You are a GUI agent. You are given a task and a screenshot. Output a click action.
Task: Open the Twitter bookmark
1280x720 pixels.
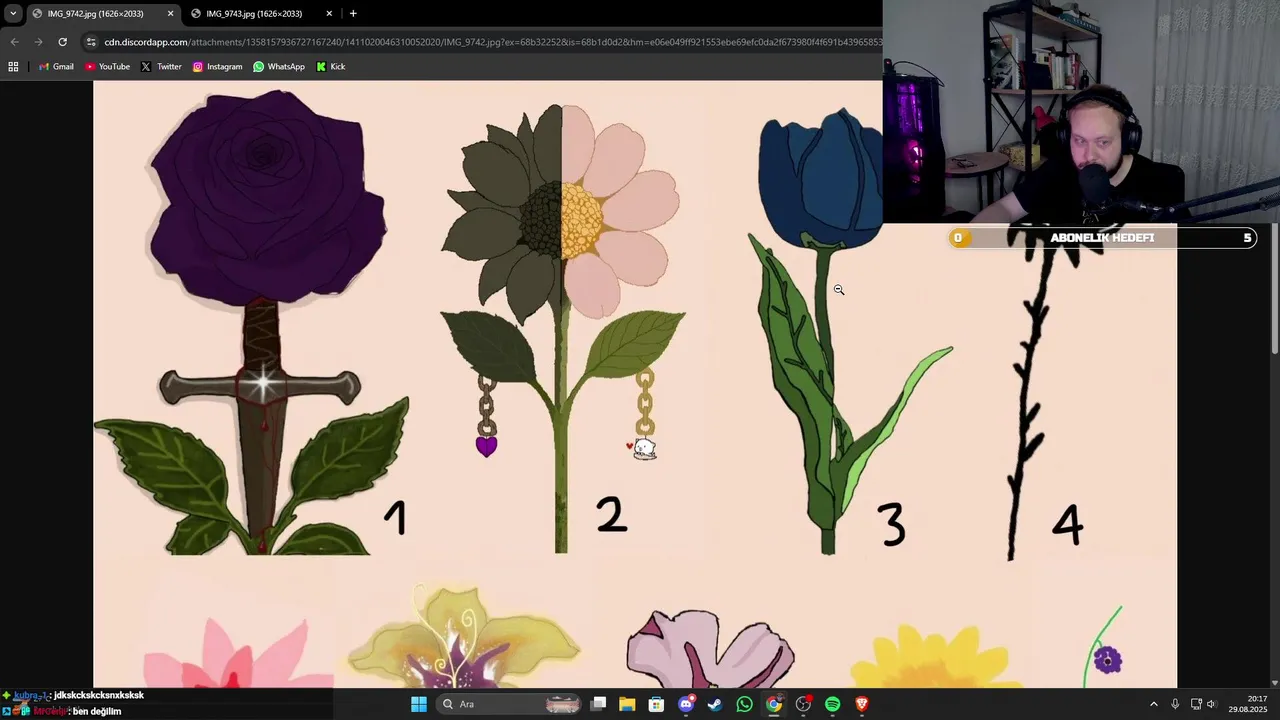coord(161,67)
